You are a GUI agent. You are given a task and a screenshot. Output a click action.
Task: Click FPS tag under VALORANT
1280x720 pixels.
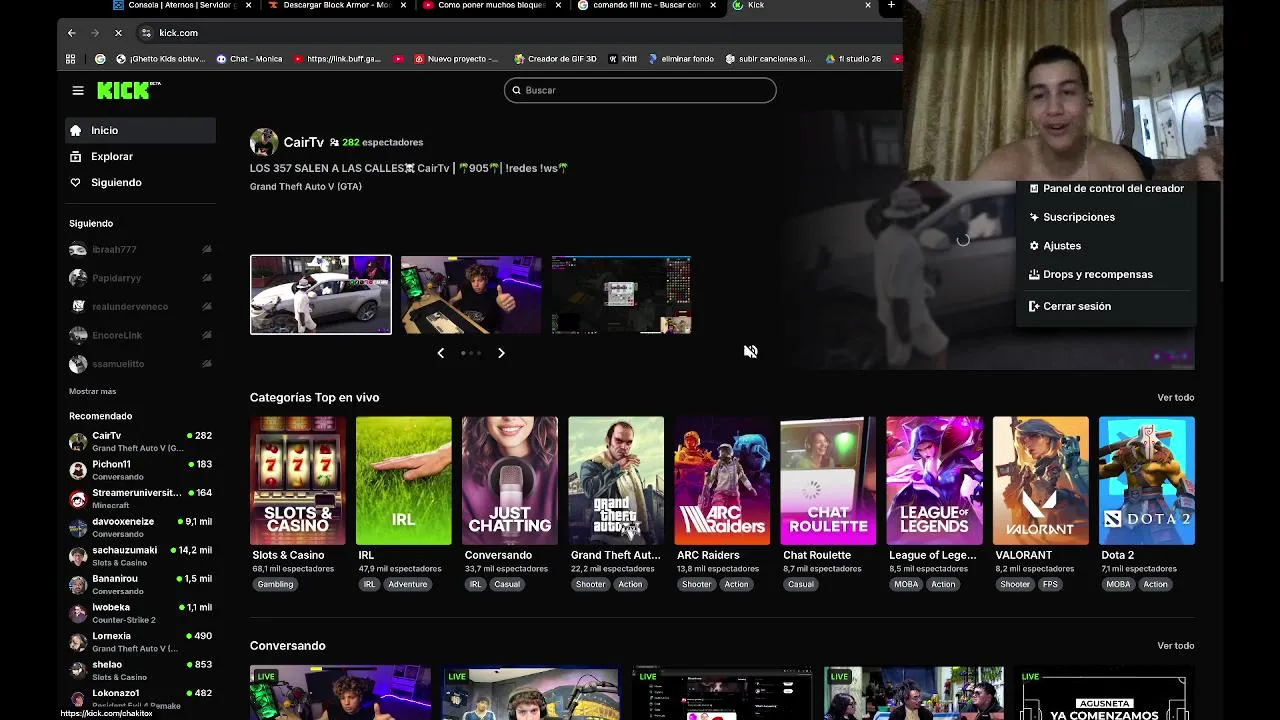[1050, 584]
